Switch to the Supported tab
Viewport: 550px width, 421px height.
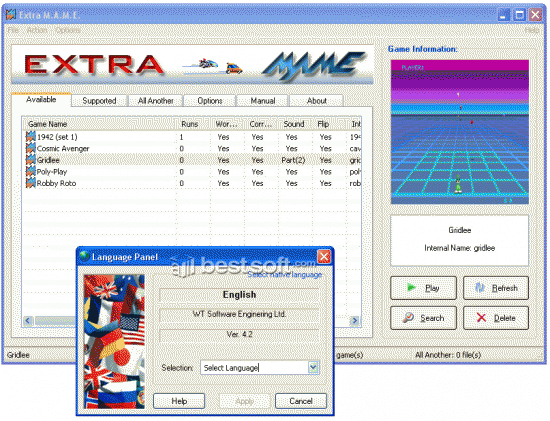click(x=99, y=101)
